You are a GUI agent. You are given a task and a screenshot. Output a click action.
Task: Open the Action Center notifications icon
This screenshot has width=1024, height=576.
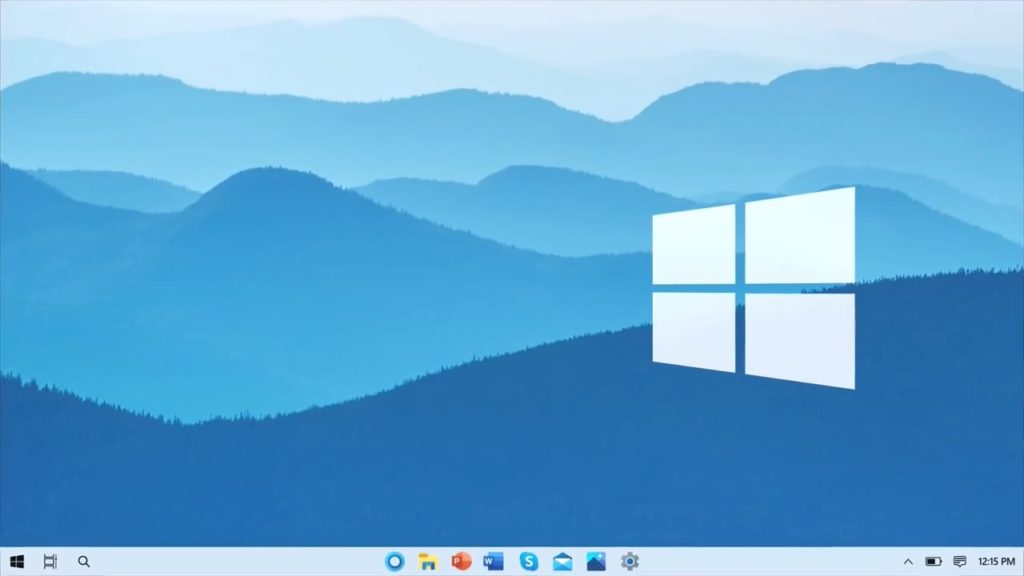[x=960, y=562]
